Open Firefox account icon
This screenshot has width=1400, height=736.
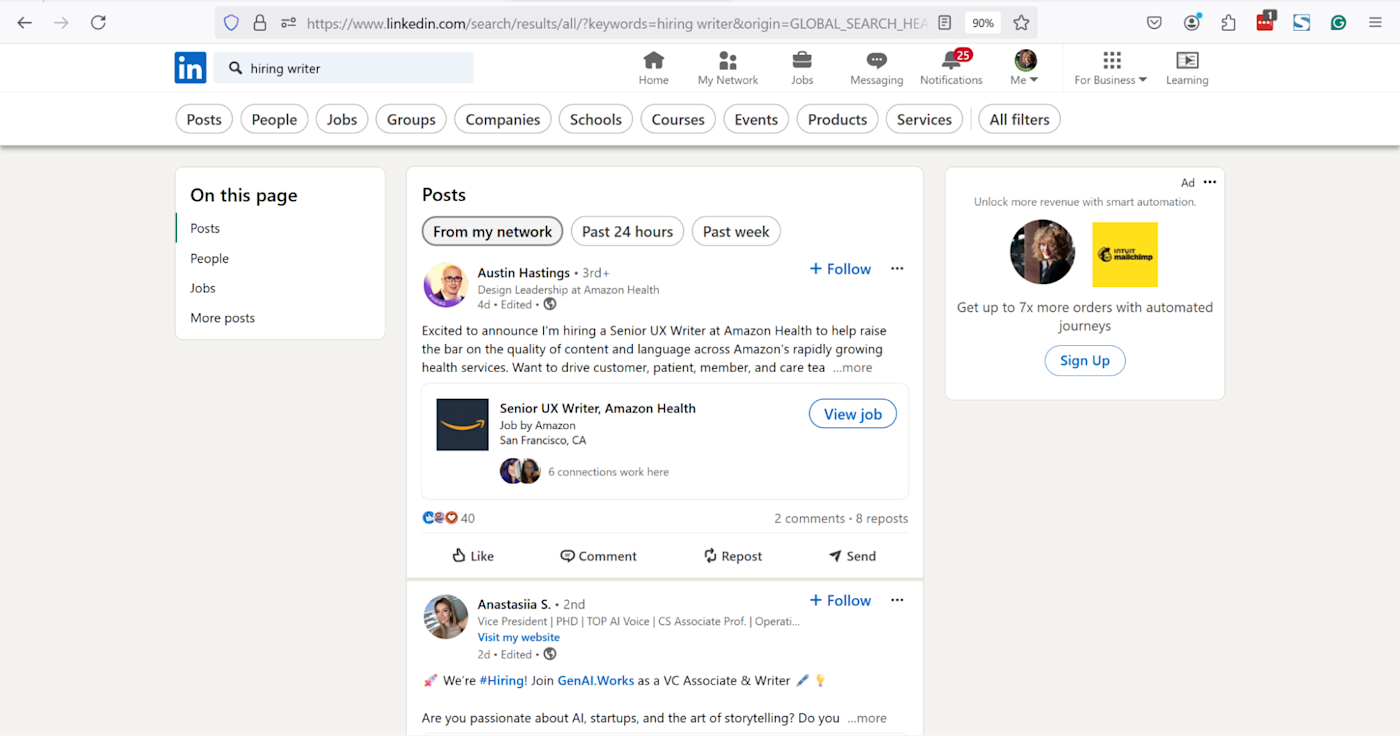[1192, 22]
